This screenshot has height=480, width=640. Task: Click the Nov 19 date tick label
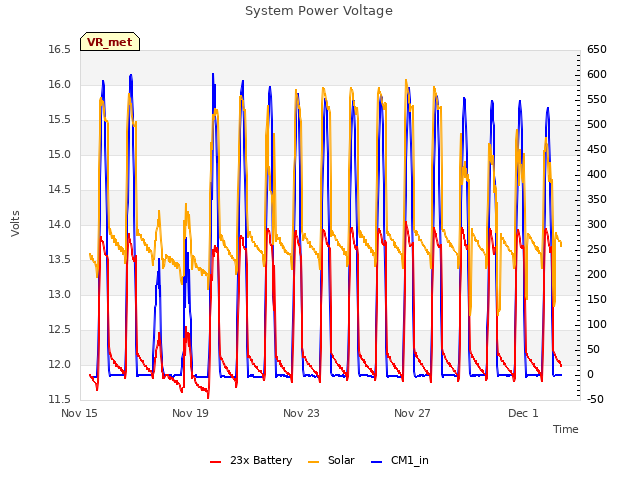[x=190, y=413]
